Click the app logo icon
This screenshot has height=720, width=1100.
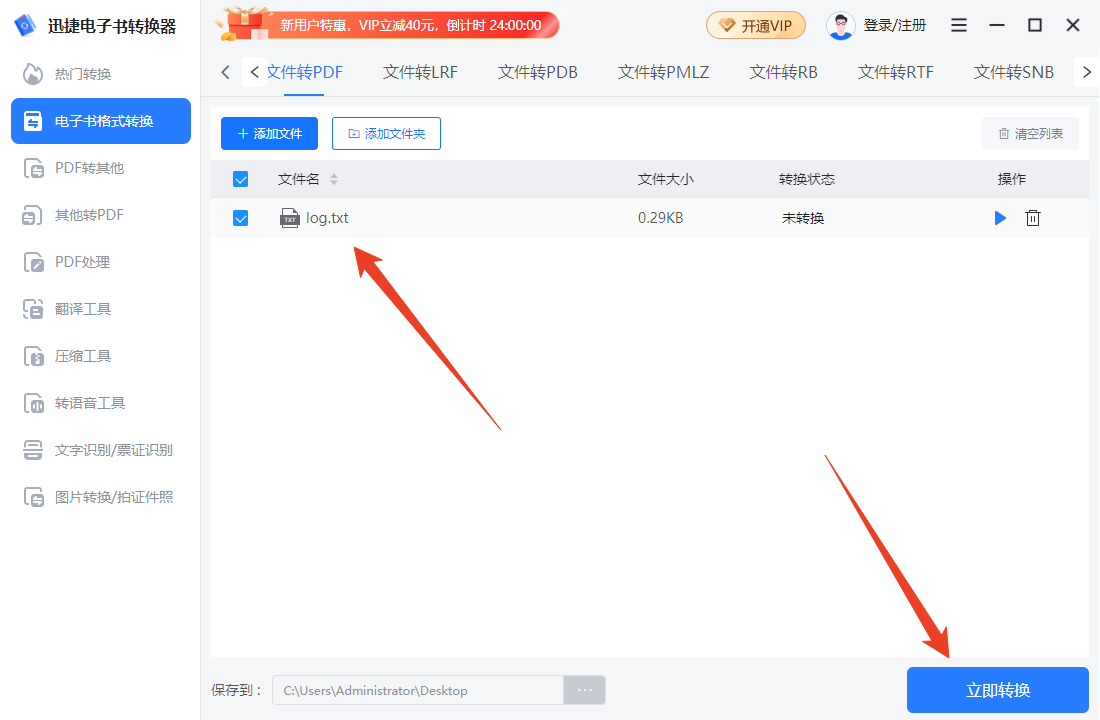[x=25, y=25]
